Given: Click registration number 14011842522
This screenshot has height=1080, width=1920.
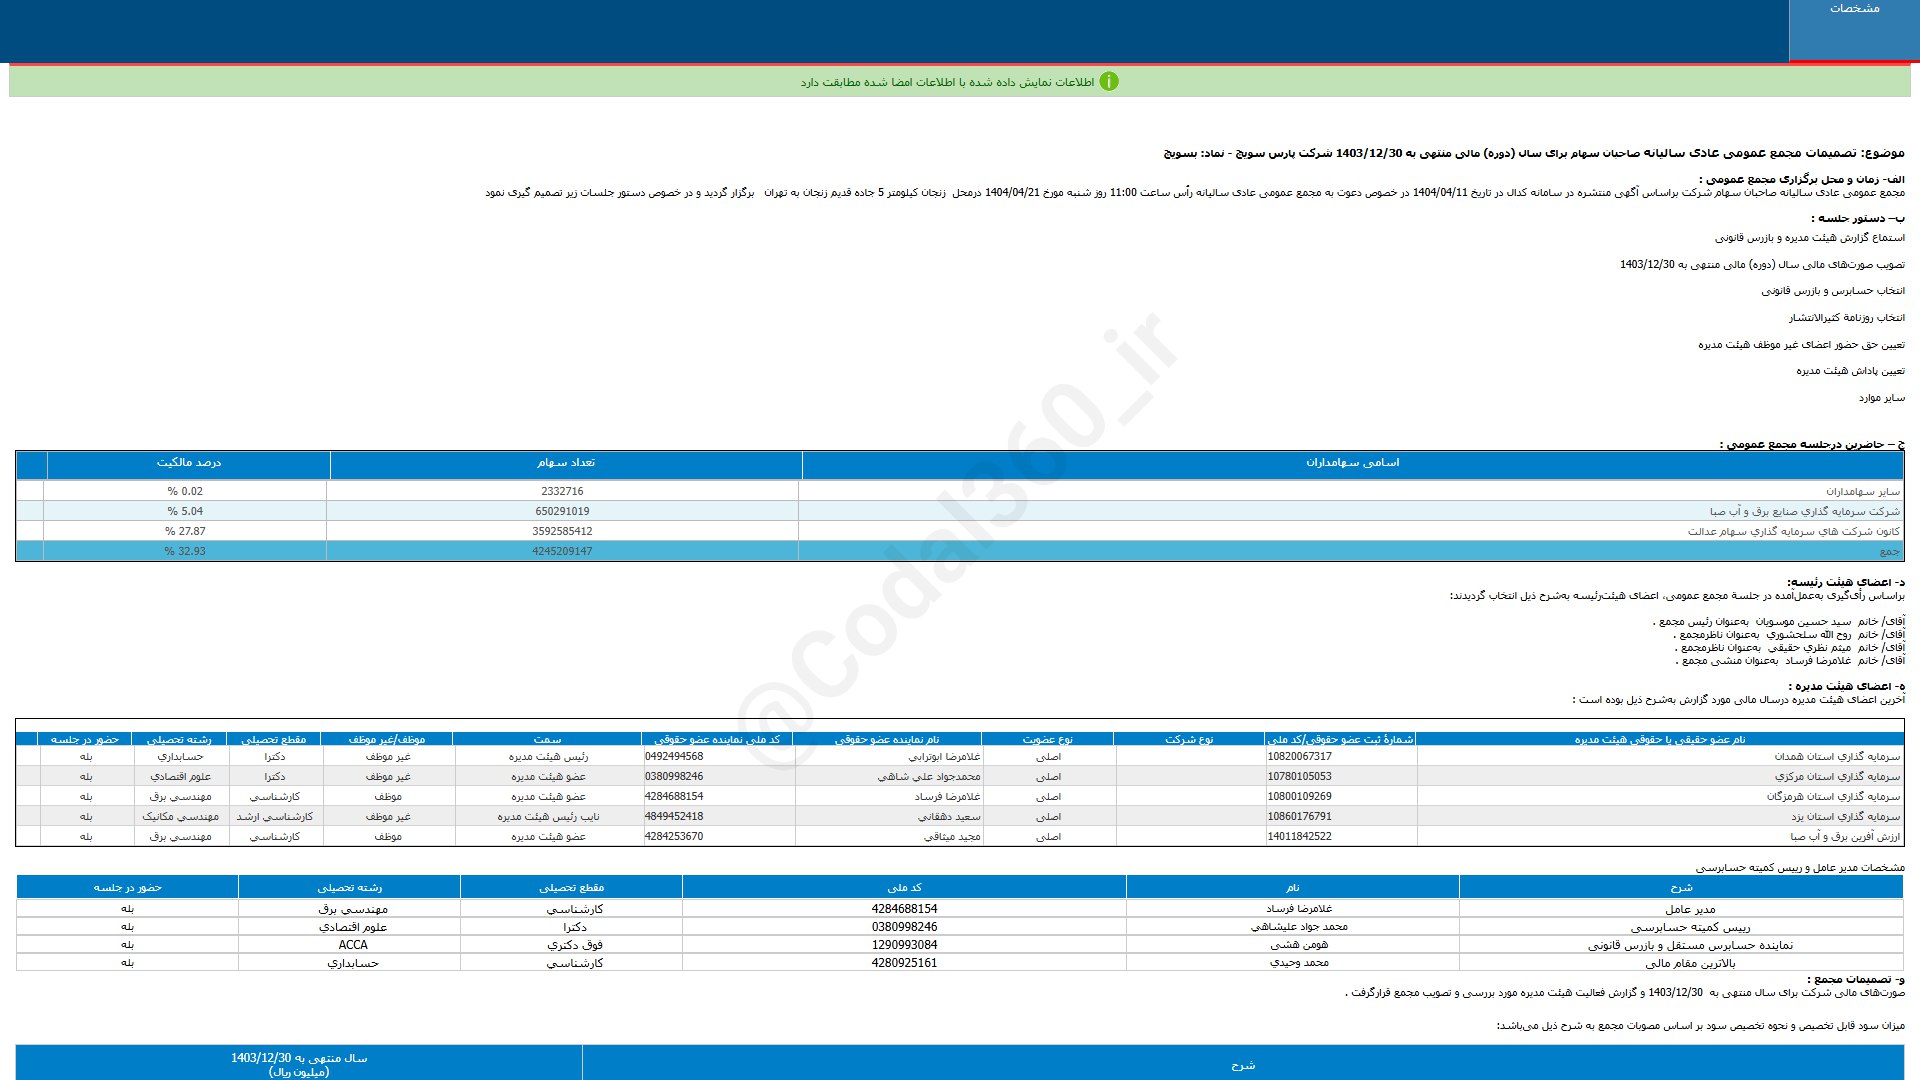Looking at the screenshot, I should click(1299, 837).
